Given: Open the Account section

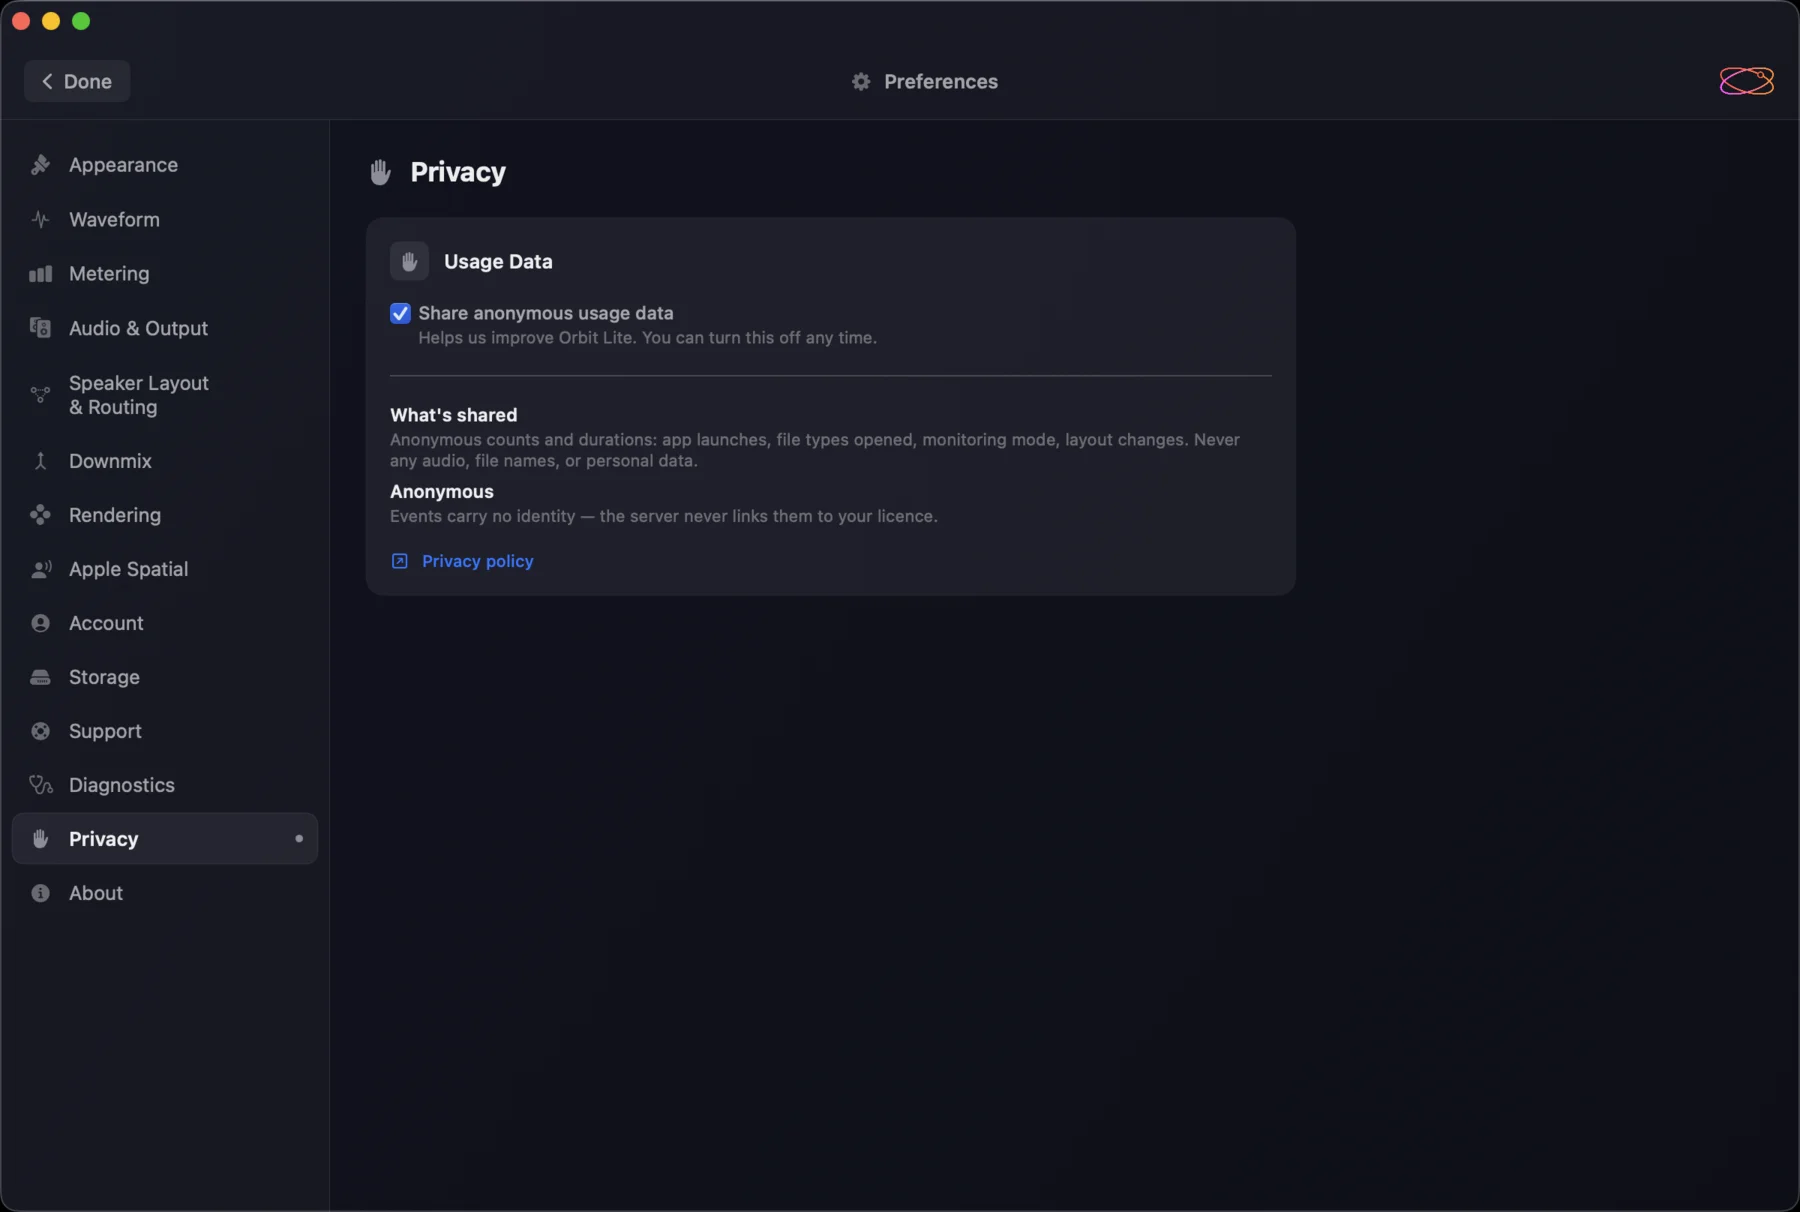Looking at the screenshot, I should 165,623.
